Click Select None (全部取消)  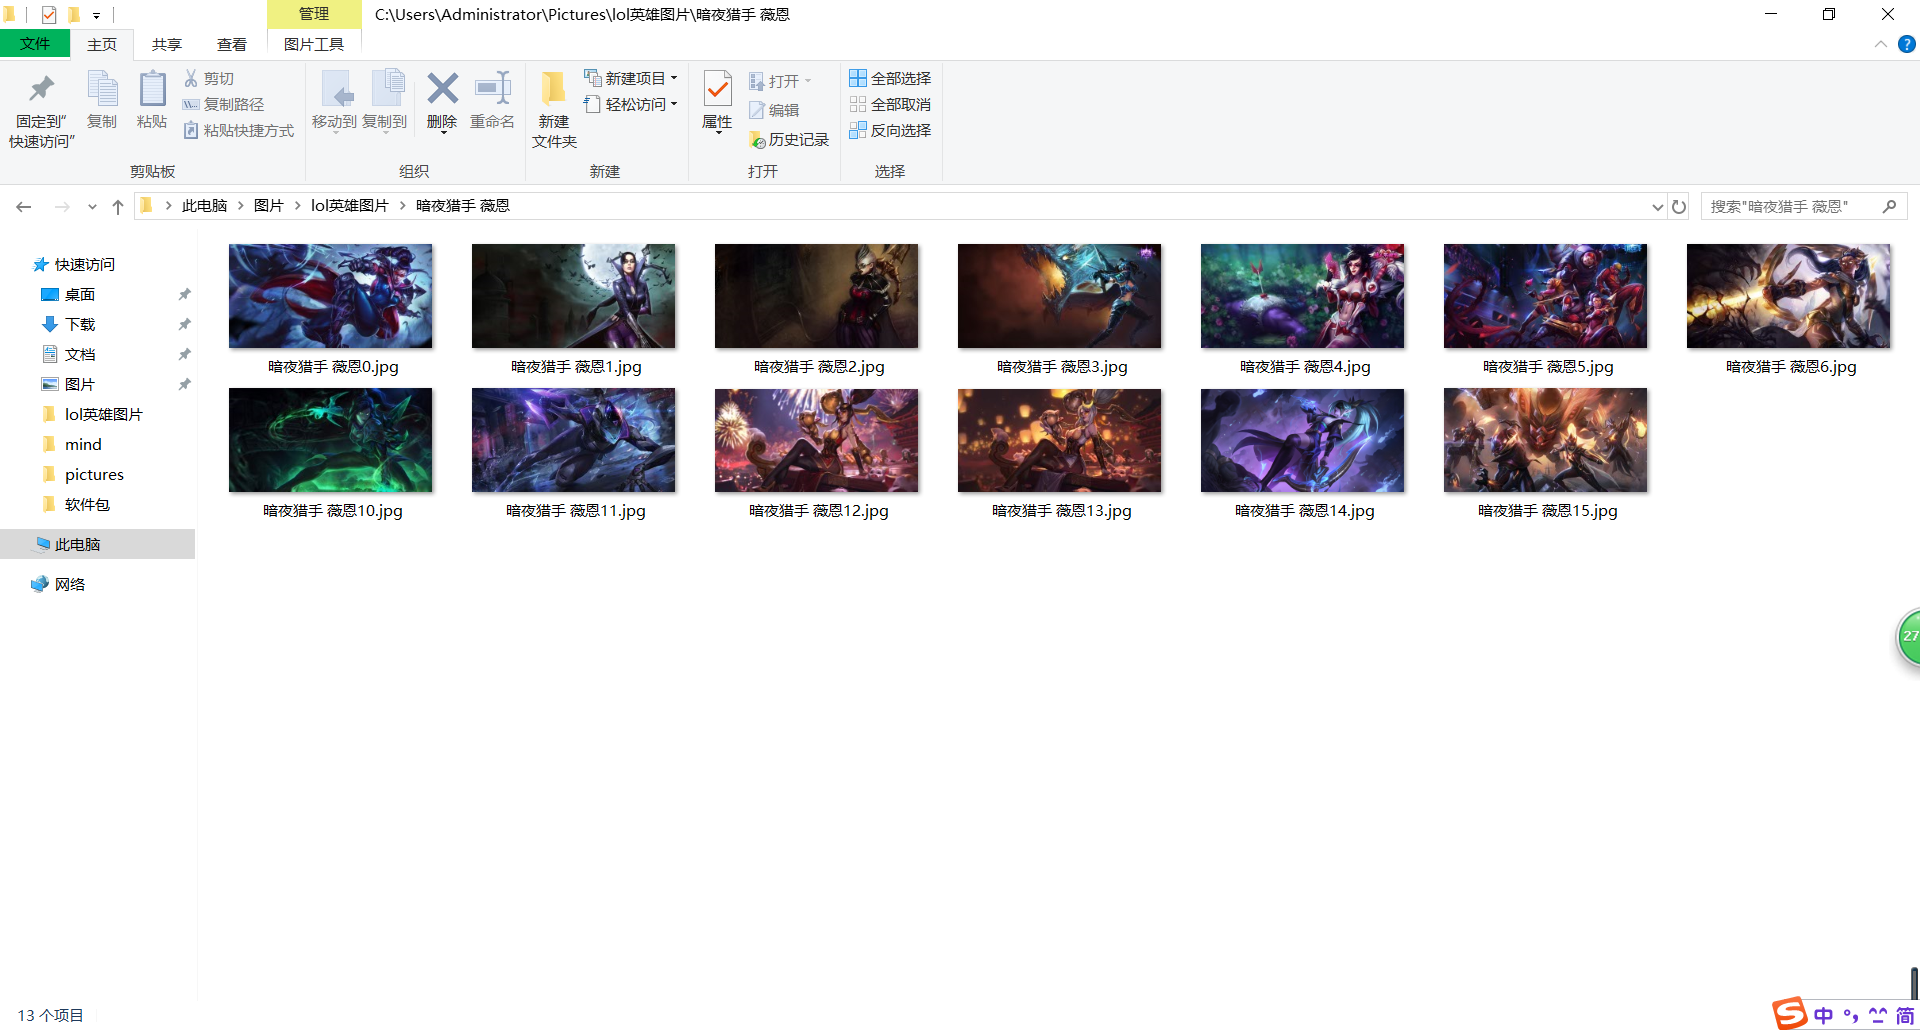[x=890, y=104]
